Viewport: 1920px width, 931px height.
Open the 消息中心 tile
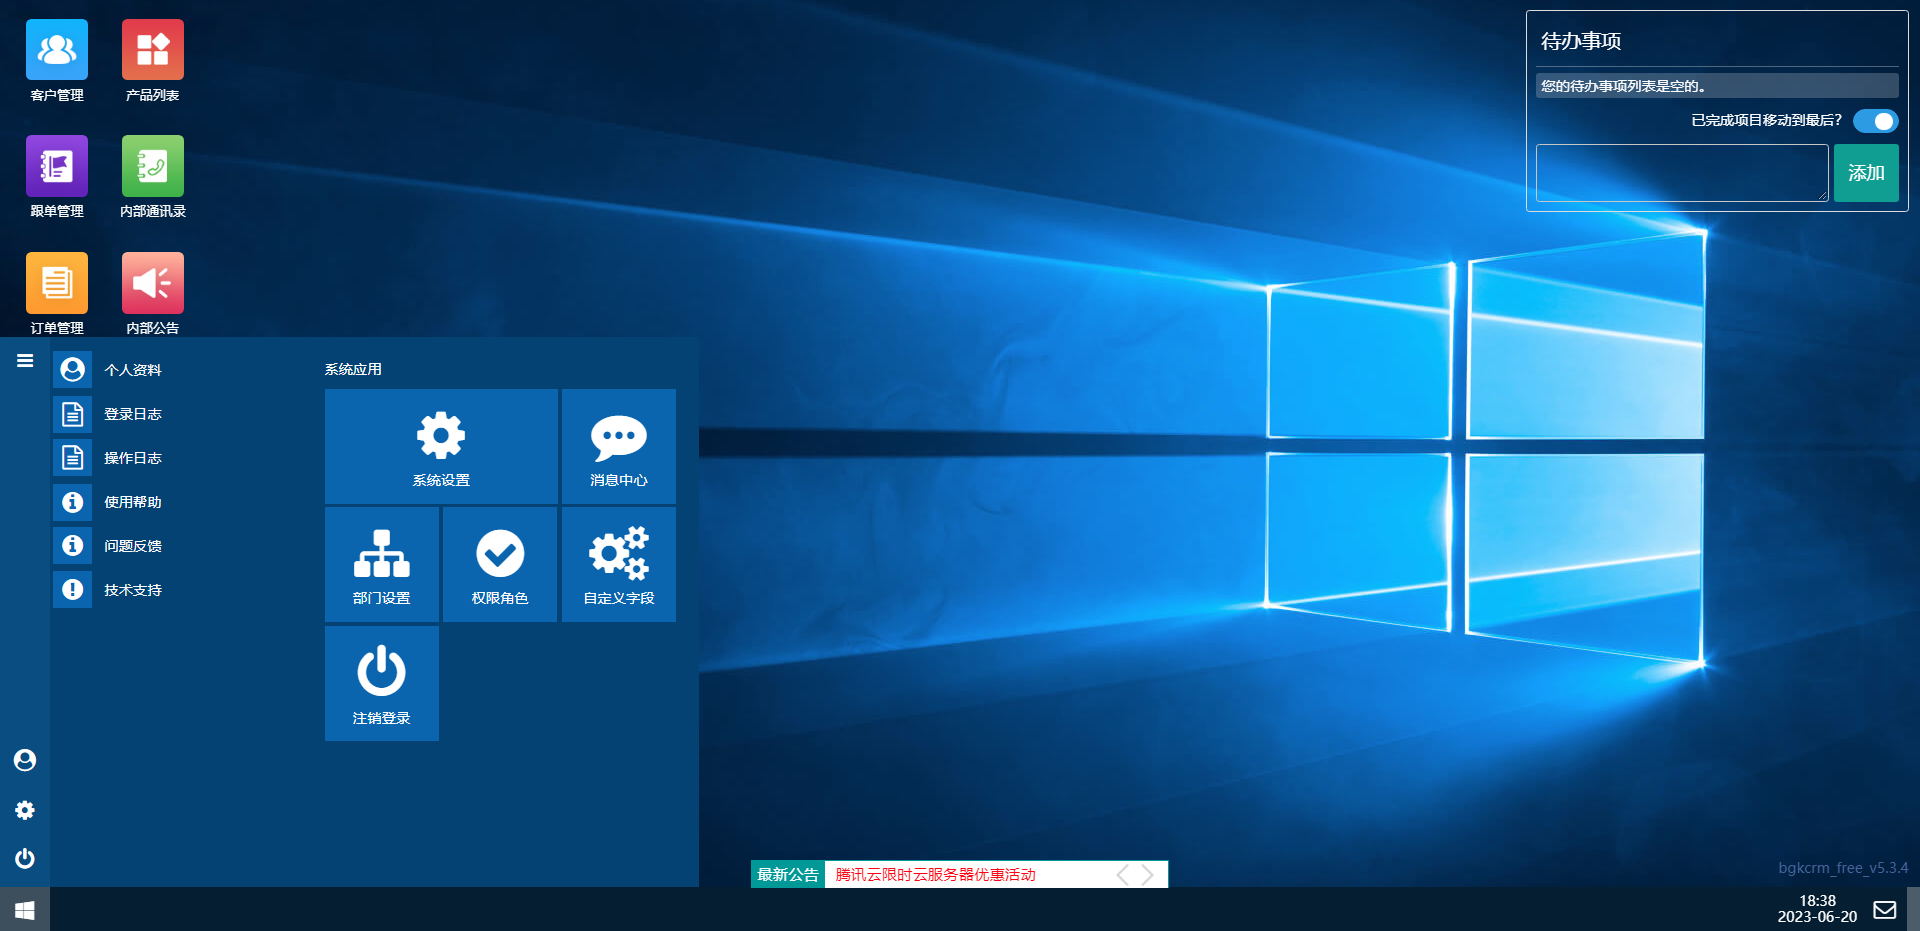click(619, 446)
